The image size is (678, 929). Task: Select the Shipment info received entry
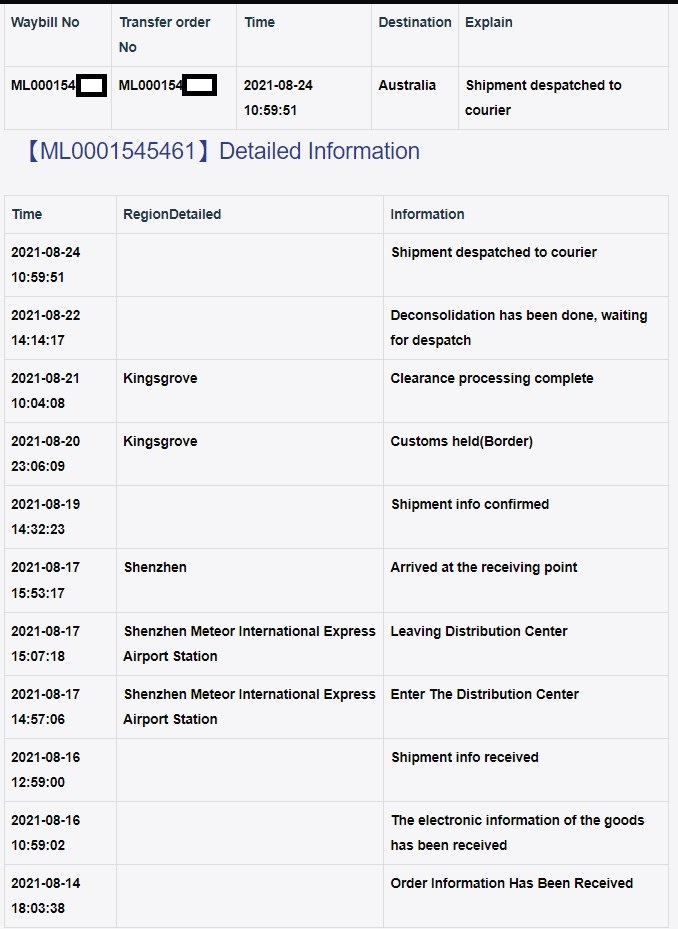point(465,757)
